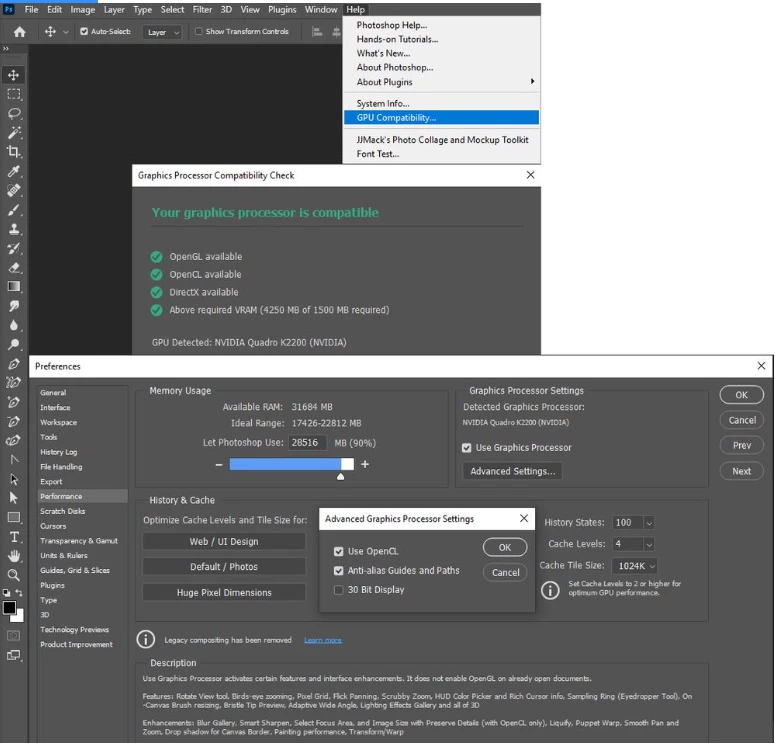Viewport: 775px width, 745px height.
Task: Reset to default foreground and background colors
Action: (6, 592)
